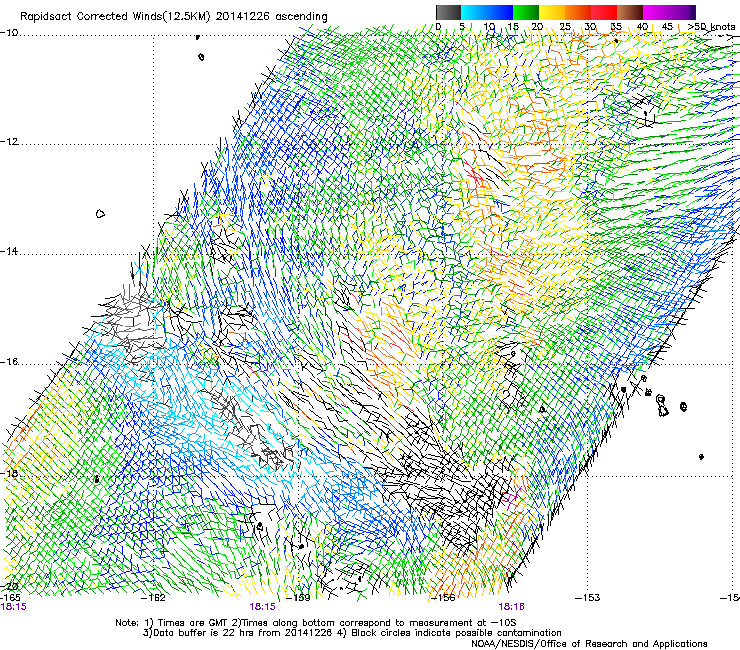Click the '25' legend scale label

coord(565,27)
